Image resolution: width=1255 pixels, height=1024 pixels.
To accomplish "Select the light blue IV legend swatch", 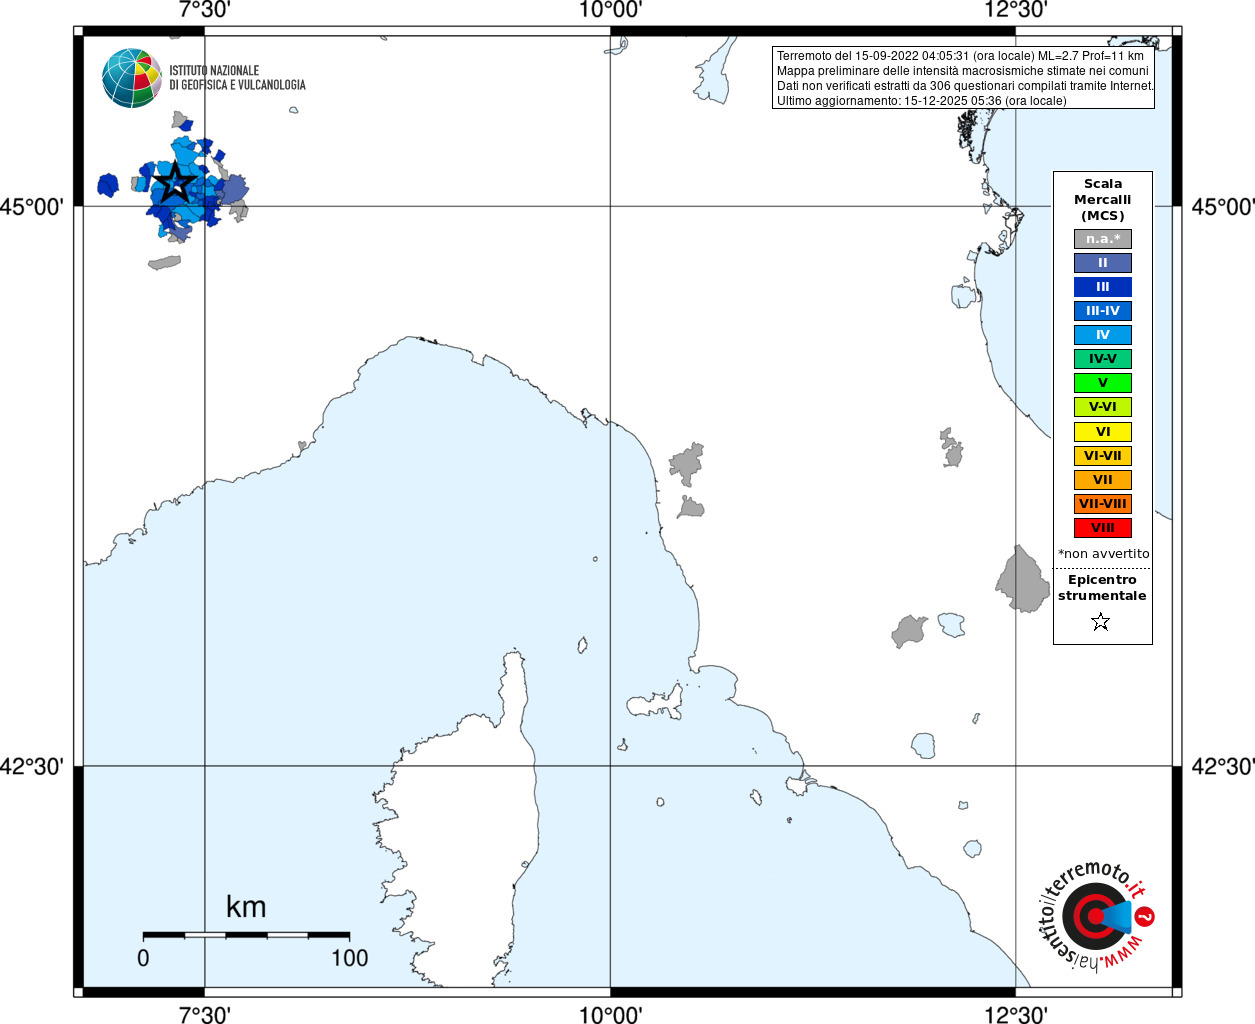I will coord(1103,335).
